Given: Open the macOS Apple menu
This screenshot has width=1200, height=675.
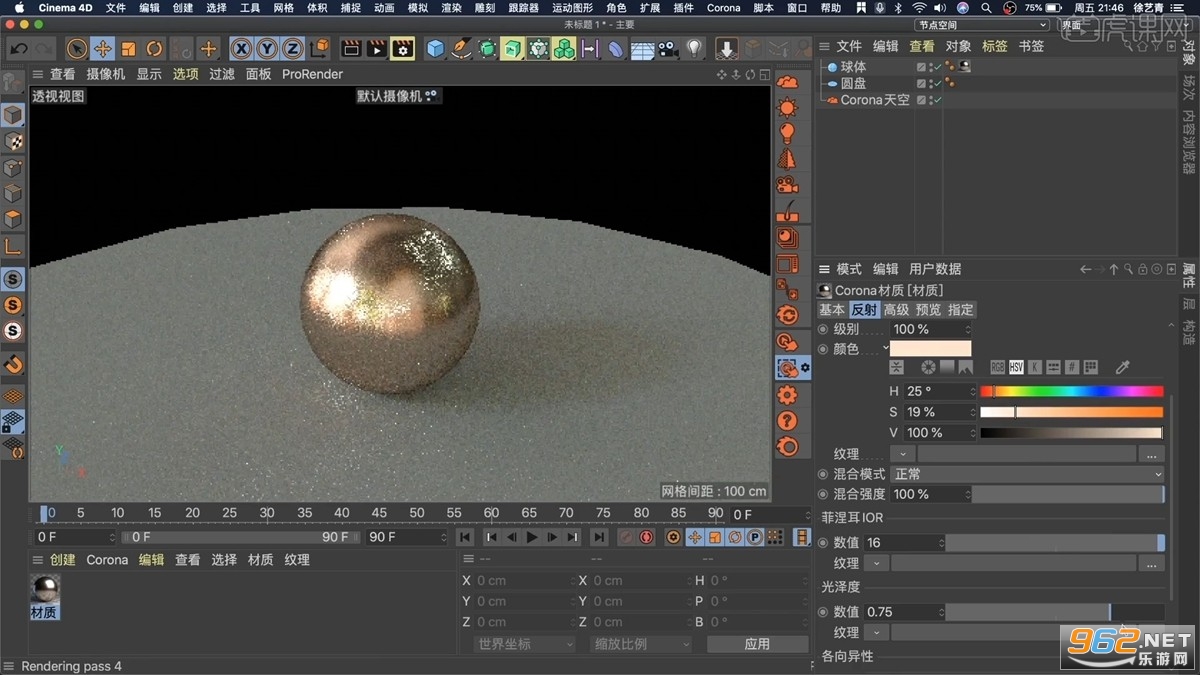Looking at the screenshot, I should tap(18, 8).
